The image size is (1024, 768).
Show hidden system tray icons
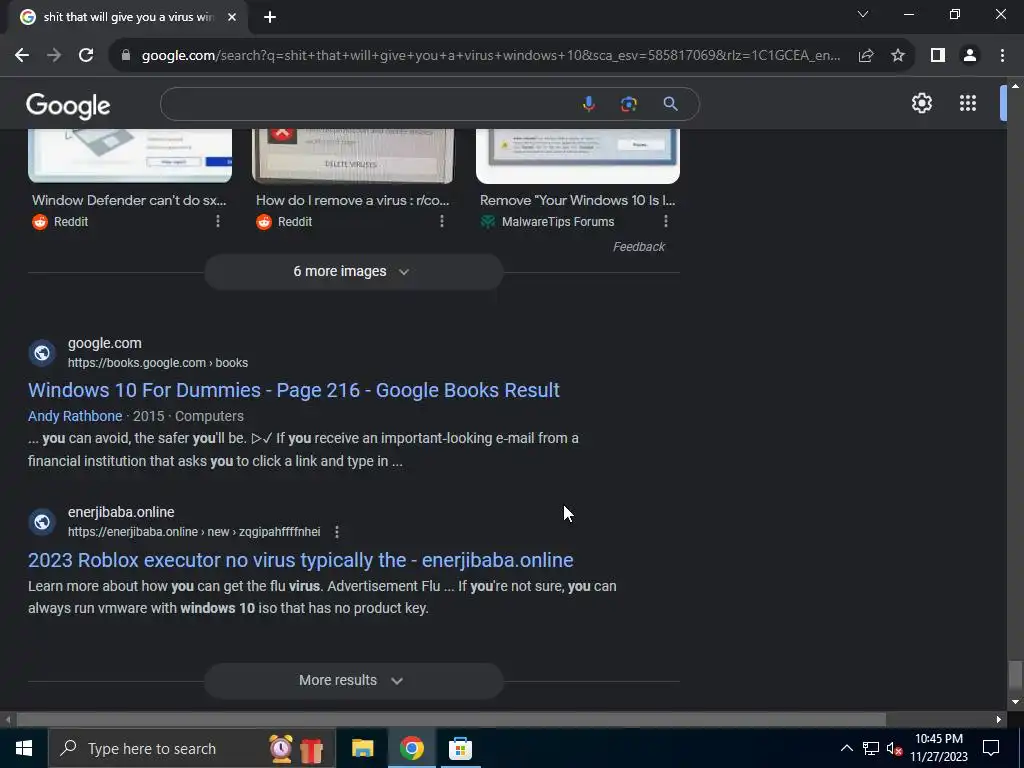pos(846,748)
